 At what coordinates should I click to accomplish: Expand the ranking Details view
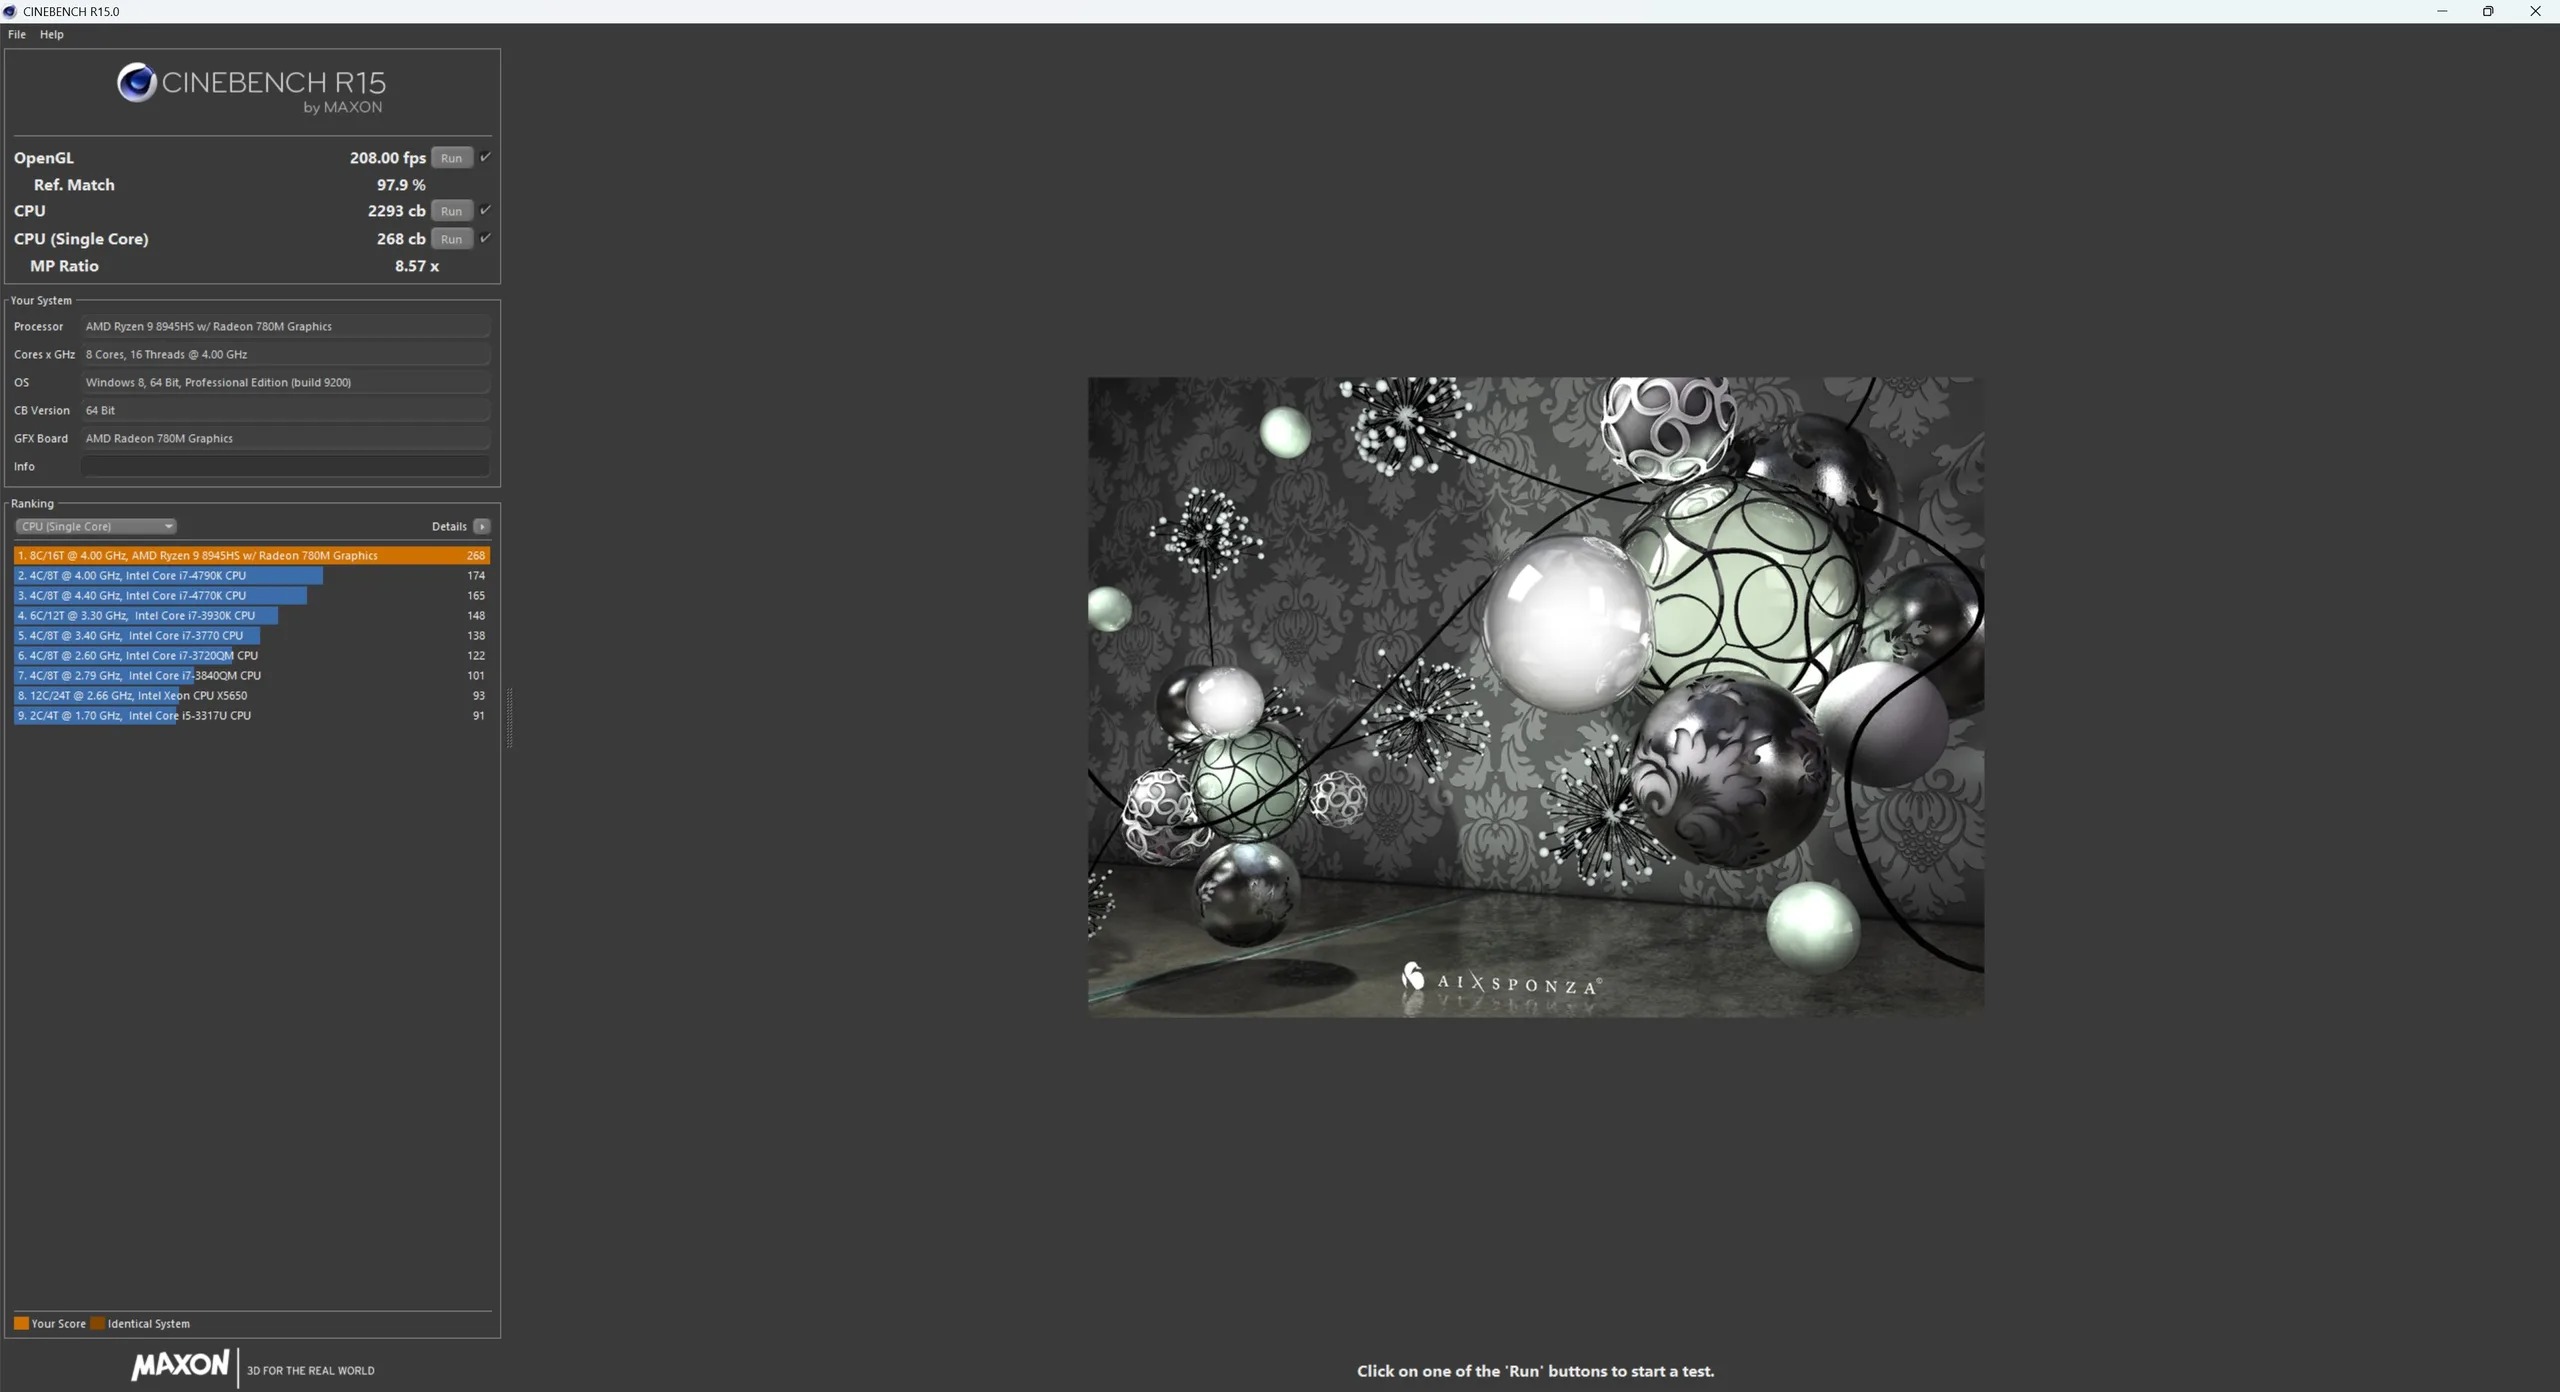click(449, 526)
